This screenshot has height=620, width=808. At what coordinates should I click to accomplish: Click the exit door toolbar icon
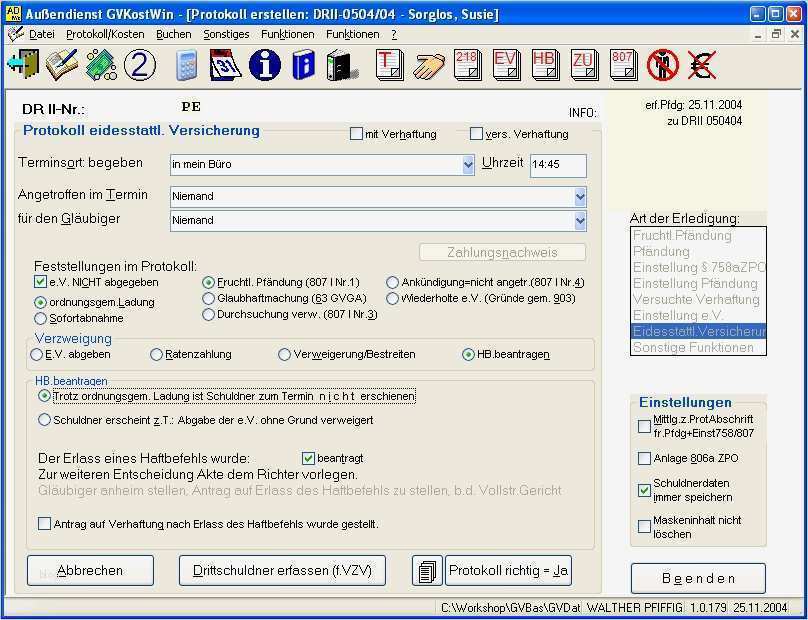click(x=23, y=64)
